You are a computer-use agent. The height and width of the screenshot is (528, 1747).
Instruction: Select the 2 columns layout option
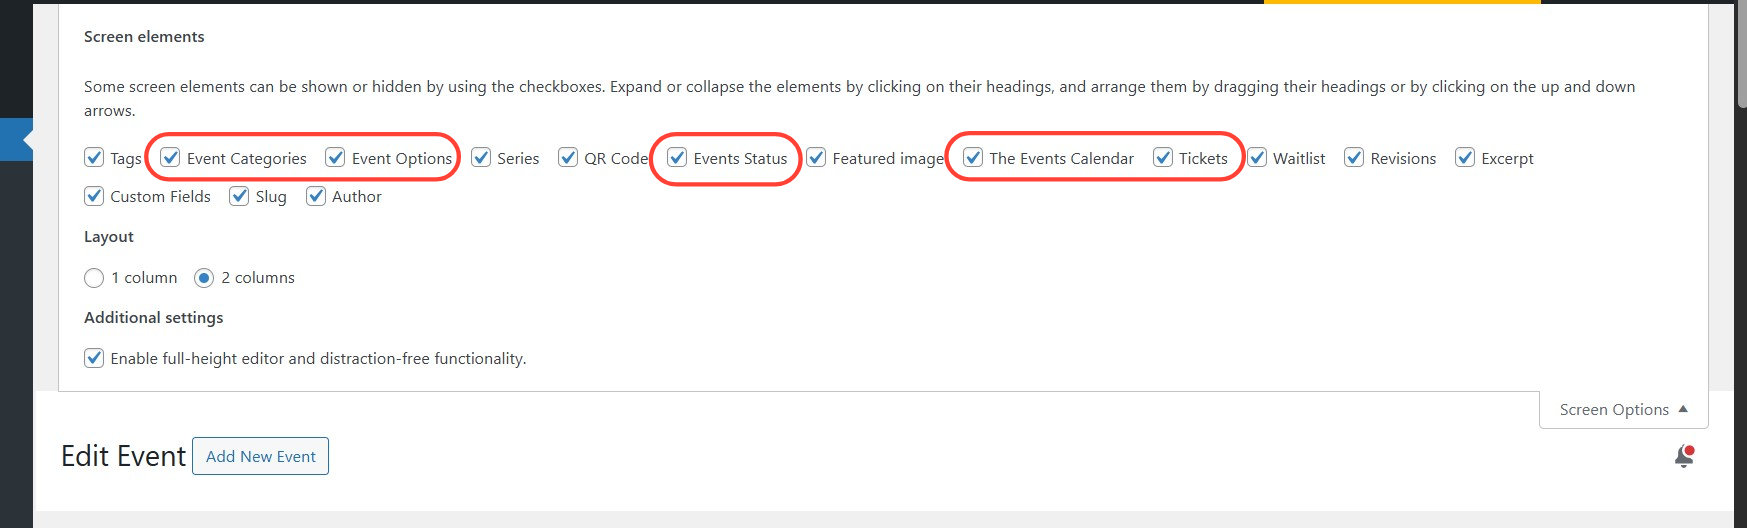coord(204,278)
